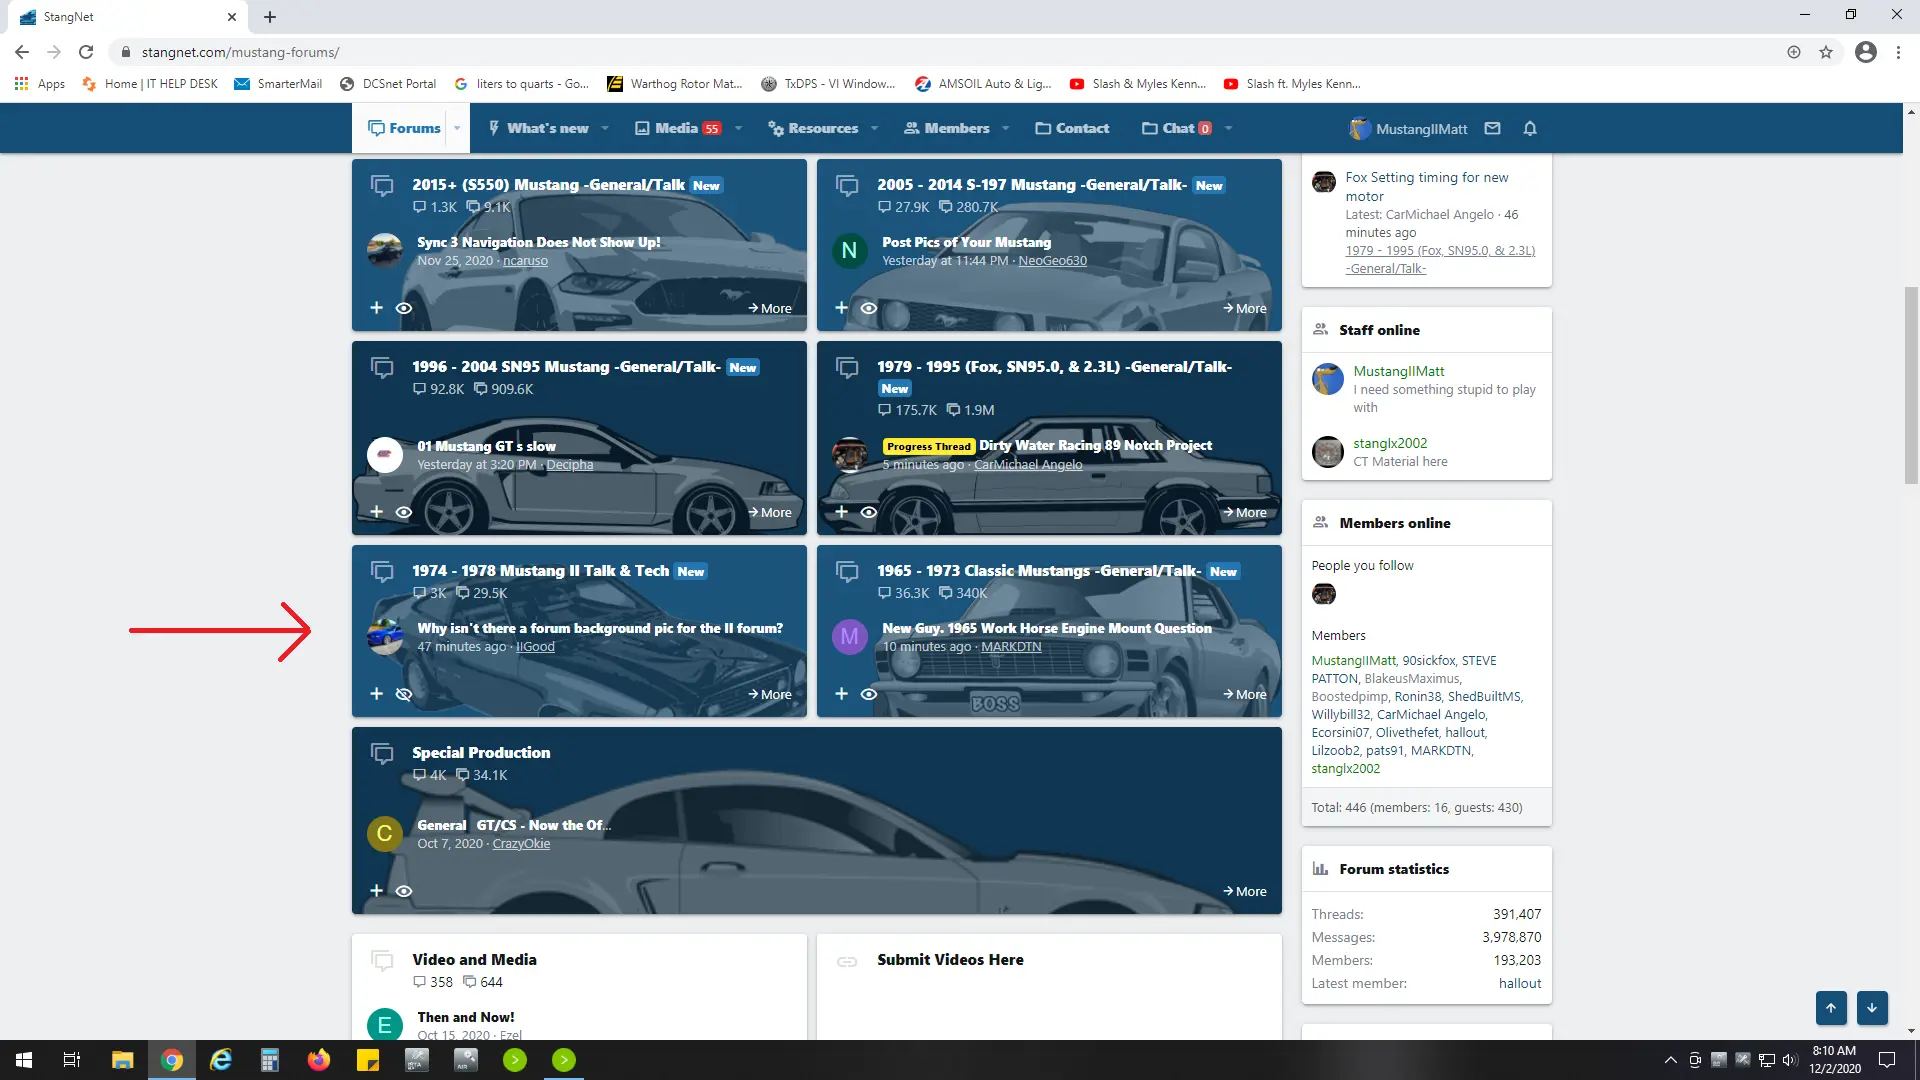Image resolution: width=1920 pixels, height=1080 pixels.
Task: Toggle watch eye on 1965-1973 Classic Mustangs forum
Action: (x=869, y=694)
